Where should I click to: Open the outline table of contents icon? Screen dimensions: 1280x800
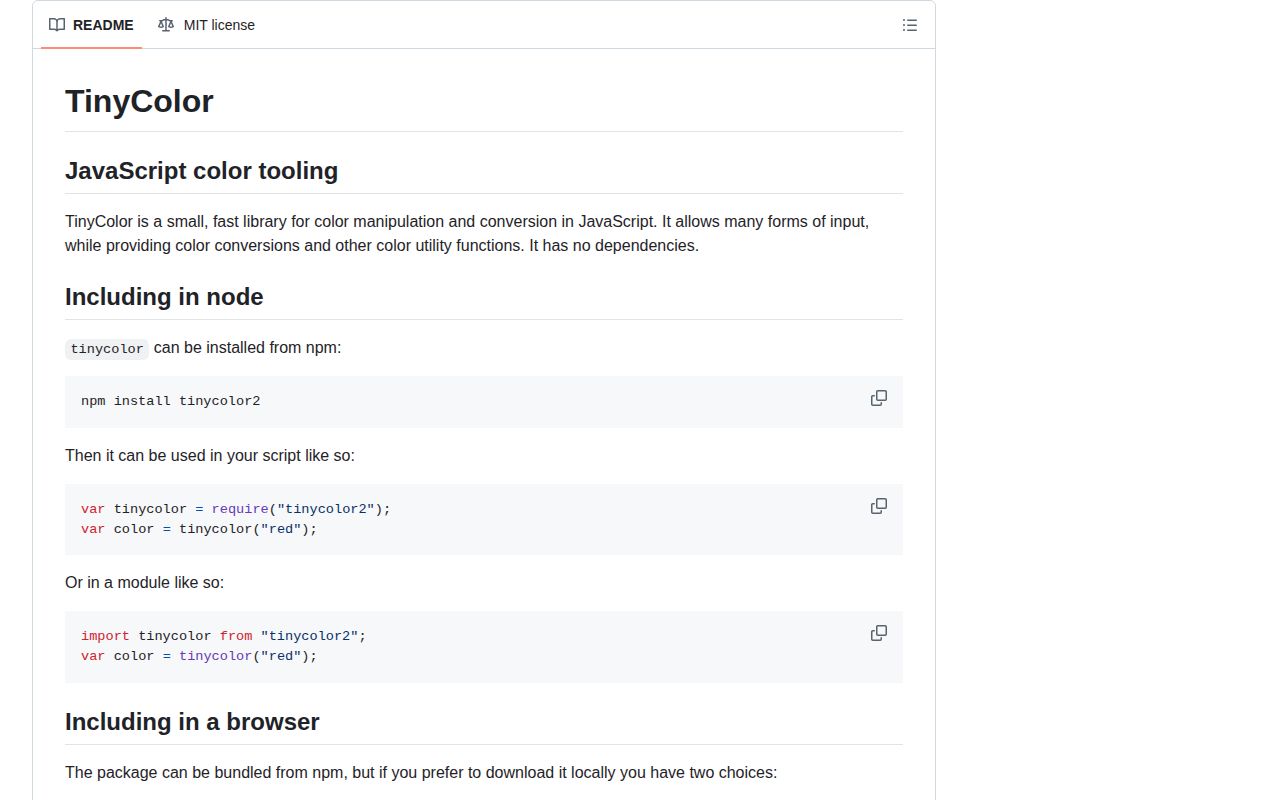(909, 25)
